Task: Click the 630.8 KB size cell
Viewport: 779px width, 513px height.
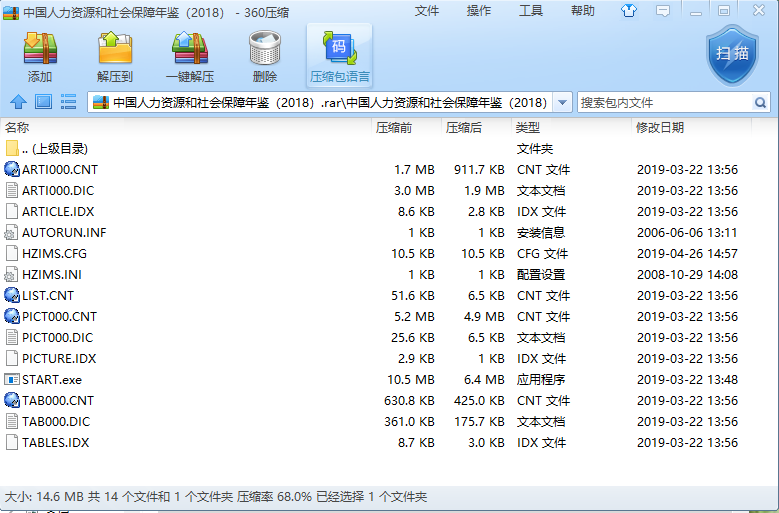Action: click(x=409, y=400)
